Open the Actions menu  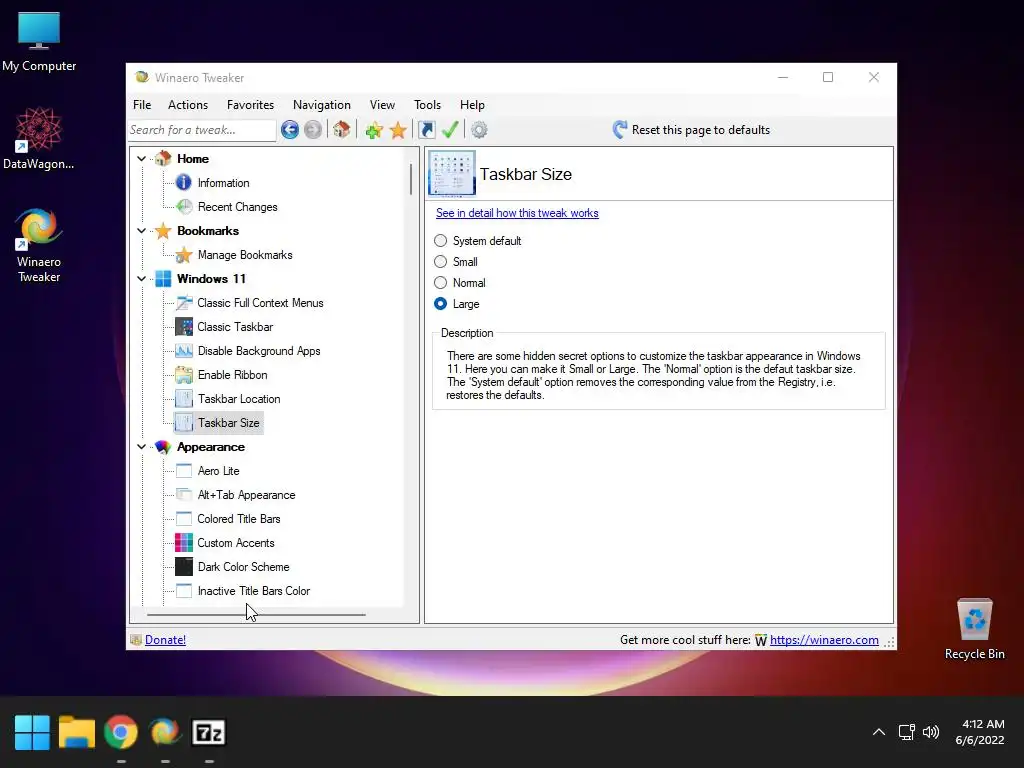tap(188, 104)
